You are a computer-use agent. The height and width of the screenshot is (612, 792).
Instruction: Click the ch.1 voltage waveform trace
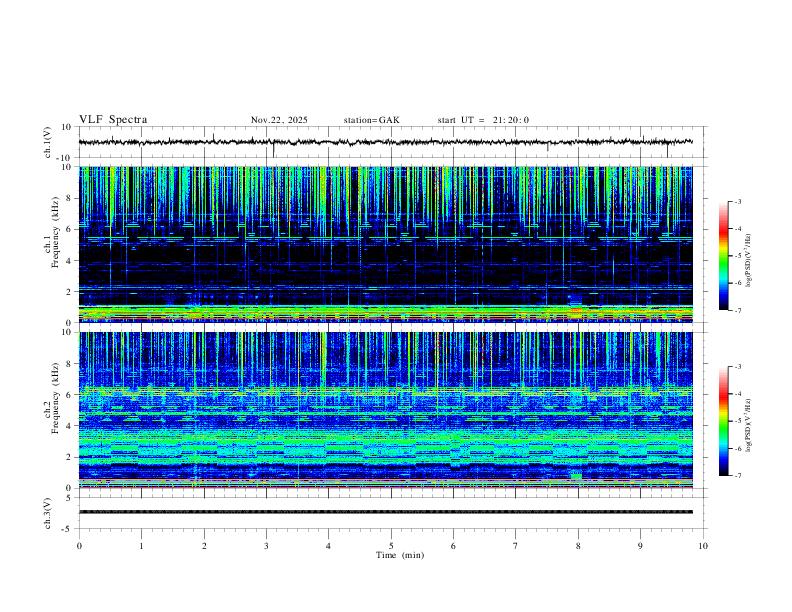pos(386,142)
